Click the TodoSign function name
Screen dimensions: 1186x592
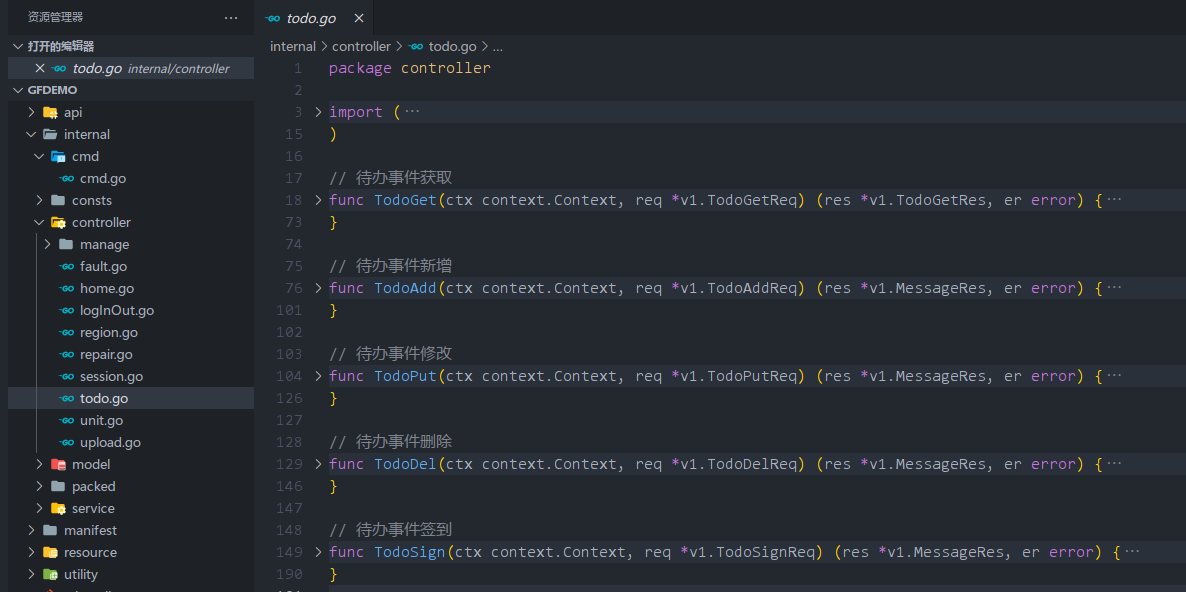pyautogui.click(x=410, y=552)
